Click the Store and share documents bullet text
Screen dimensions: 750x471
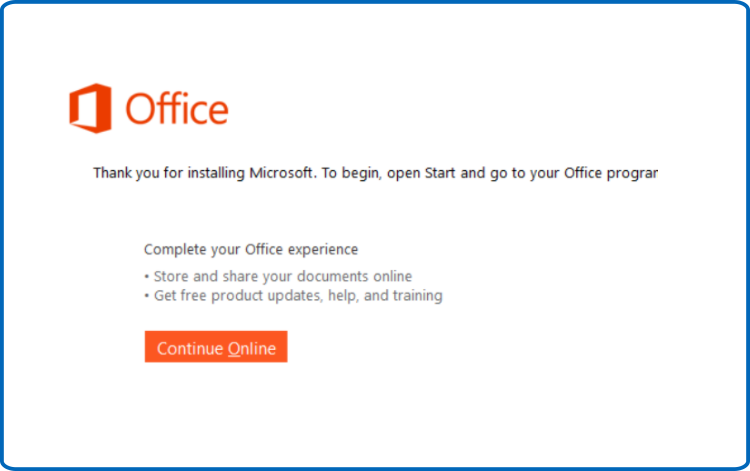(x=283, y=276)
